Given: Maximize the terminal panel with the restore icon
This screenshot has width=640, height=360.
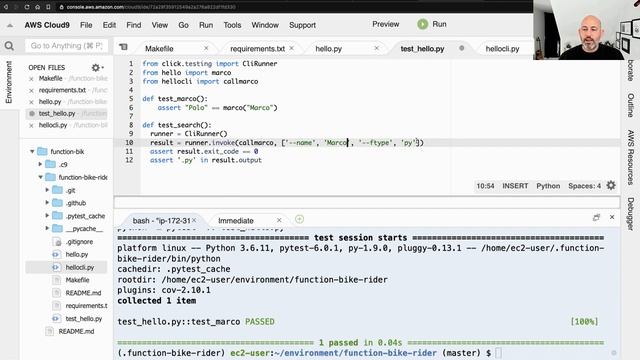Looking at the screenshot, I should (596, 218).
